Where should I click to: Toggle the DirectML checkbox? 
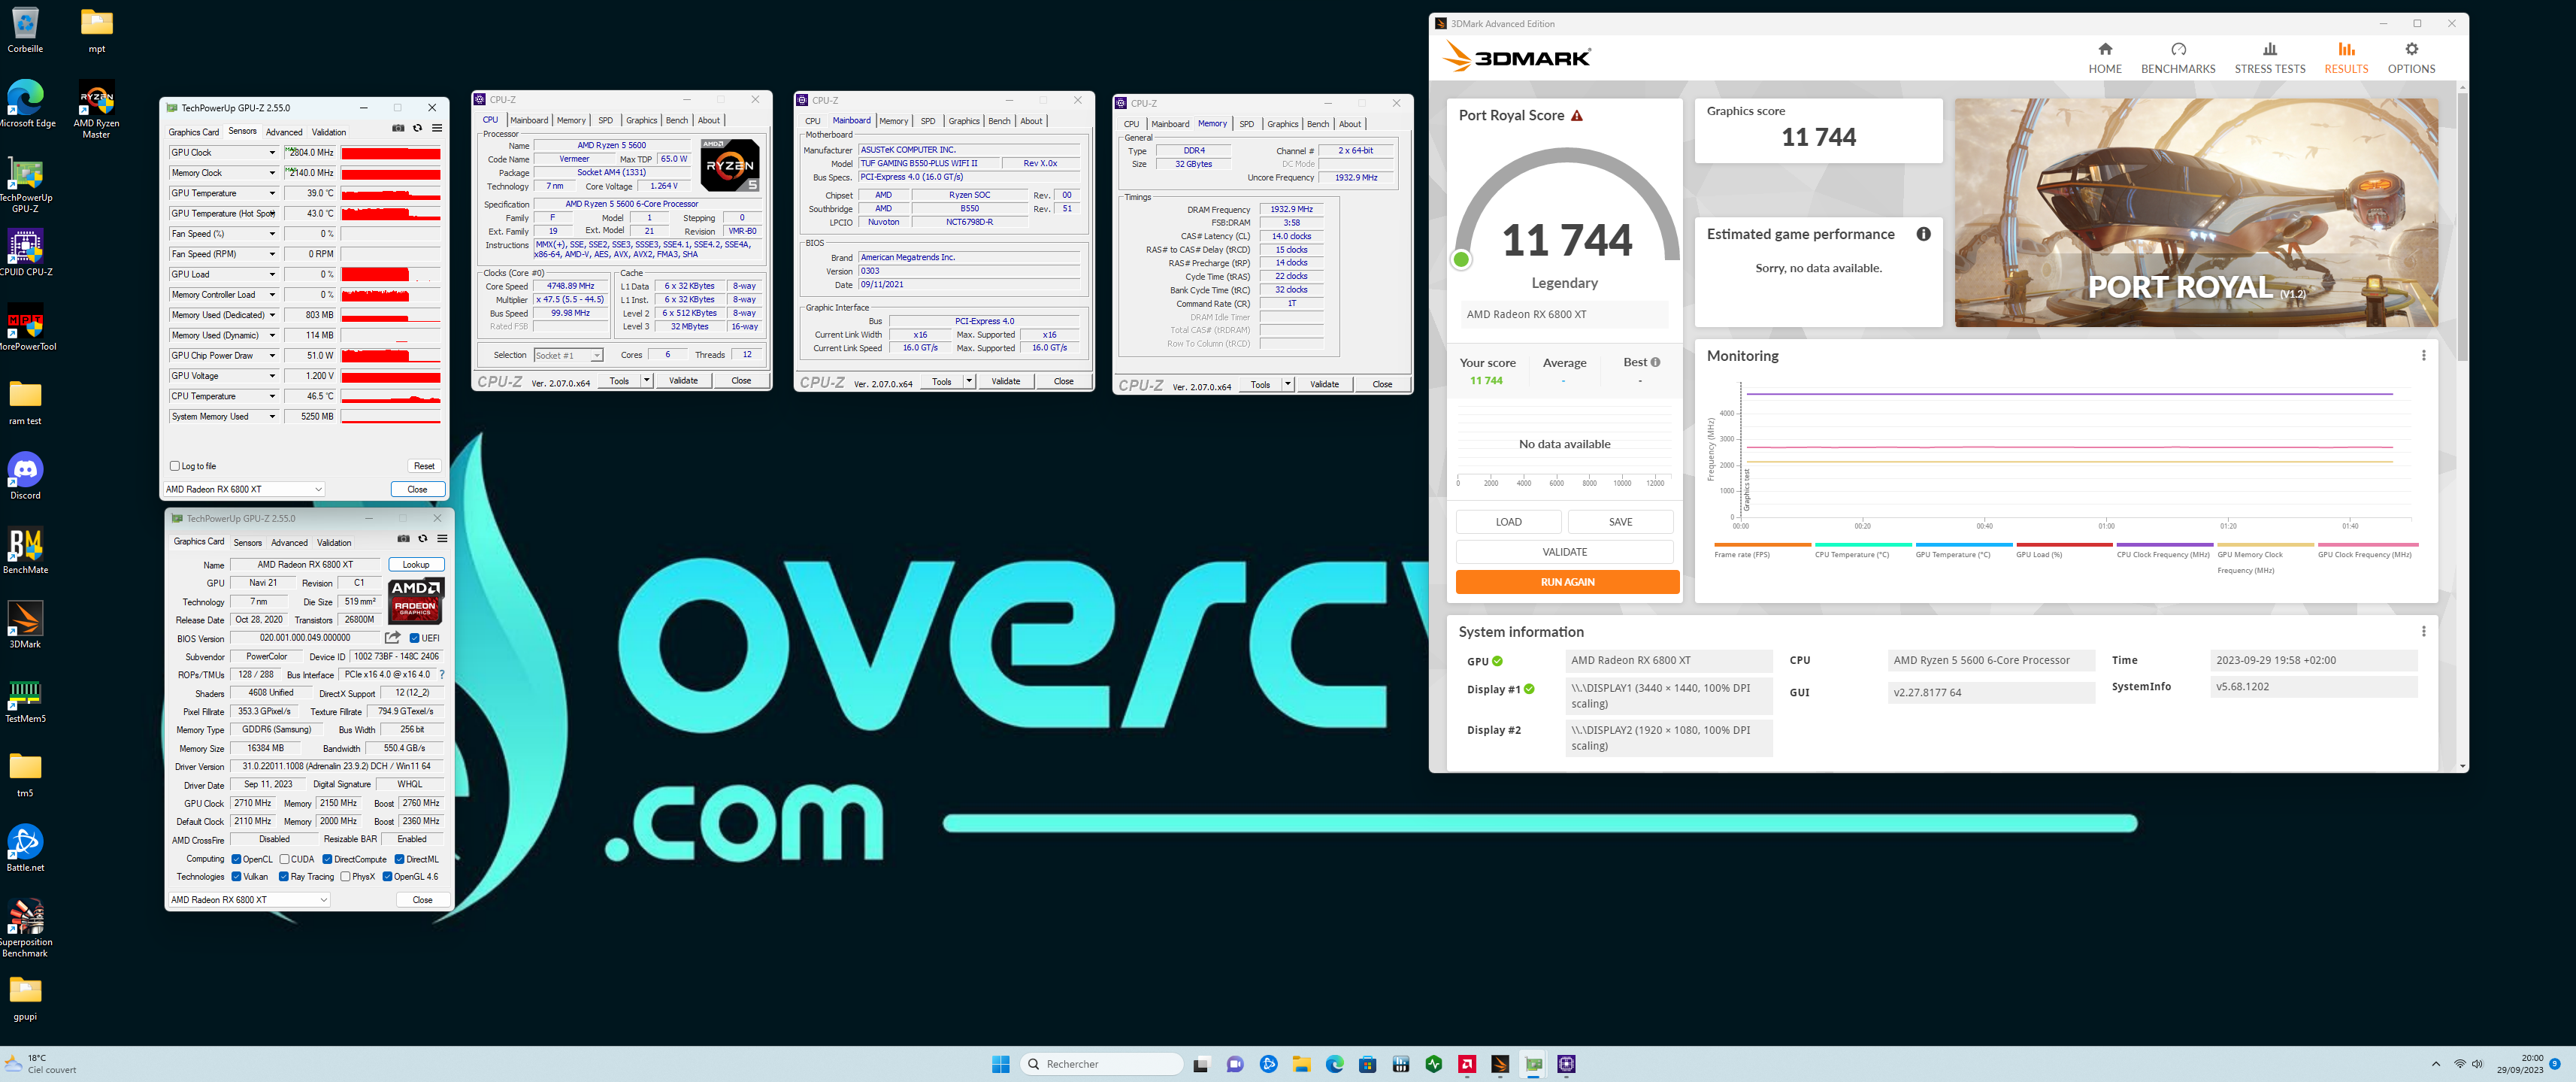click(x=399, y=859)
